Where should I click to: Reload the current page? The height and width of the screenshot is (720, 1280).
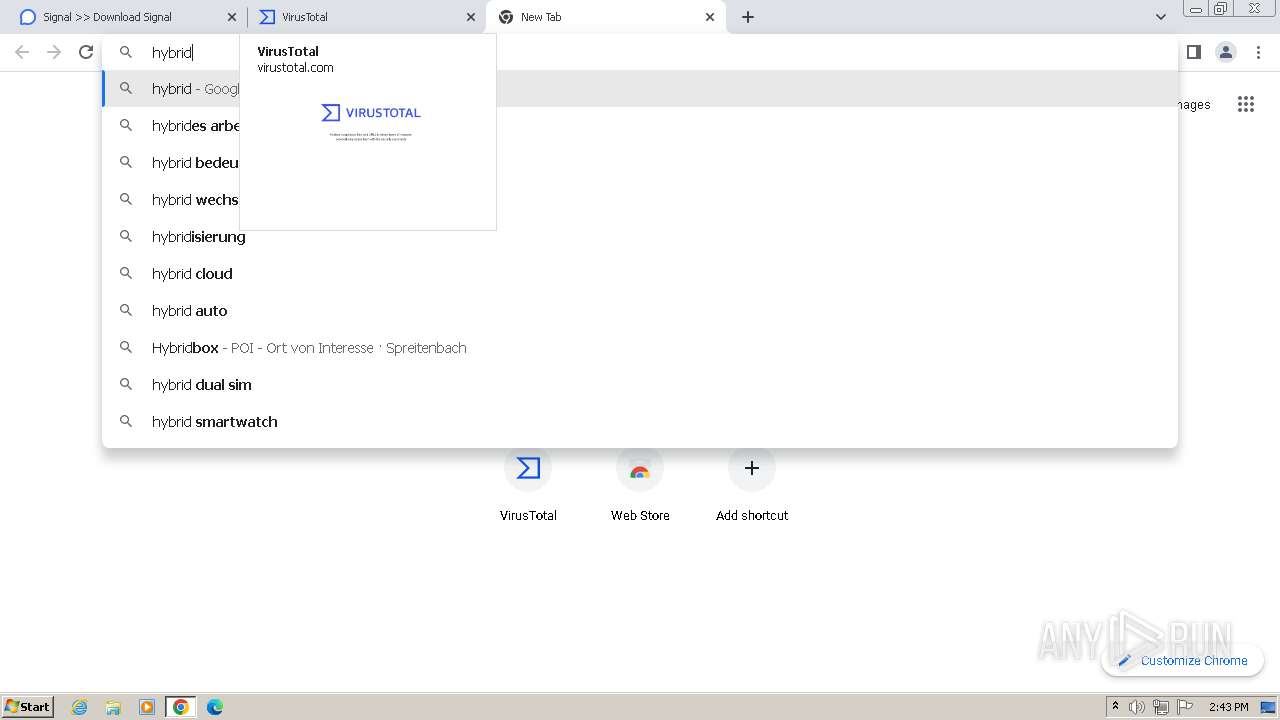[x=86, y=52]
